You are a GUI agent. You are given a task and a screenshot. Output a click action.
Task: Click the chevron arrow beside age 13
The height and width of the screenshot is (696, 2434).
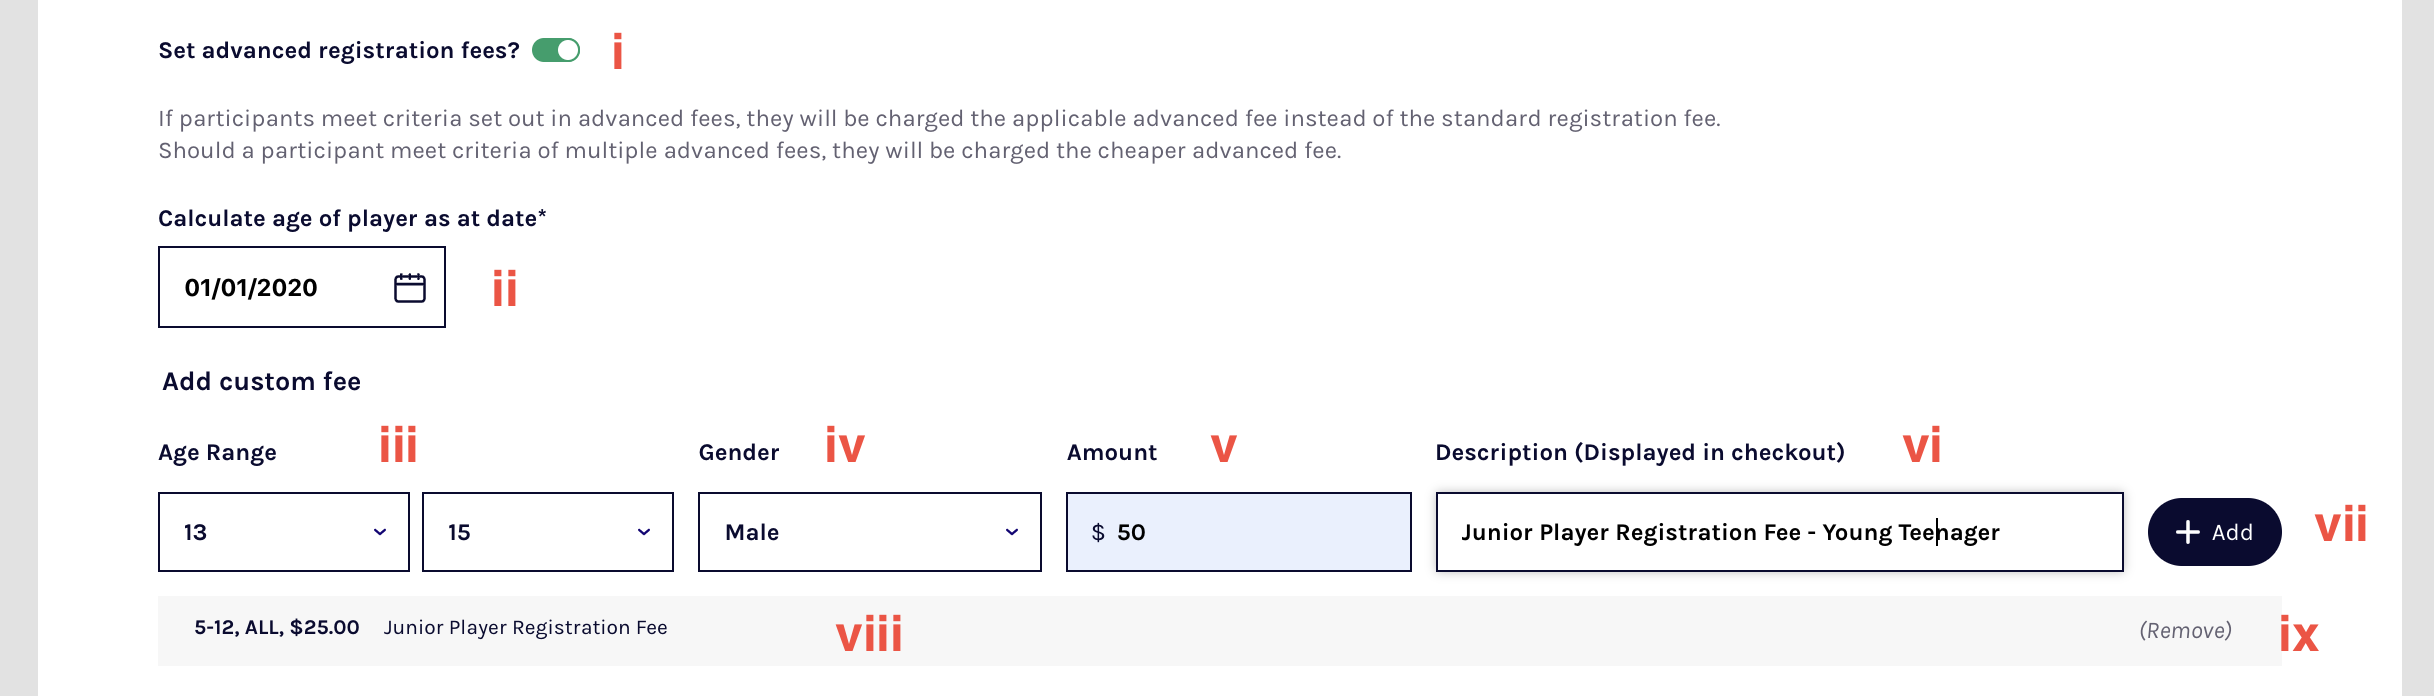click(380, 532)
